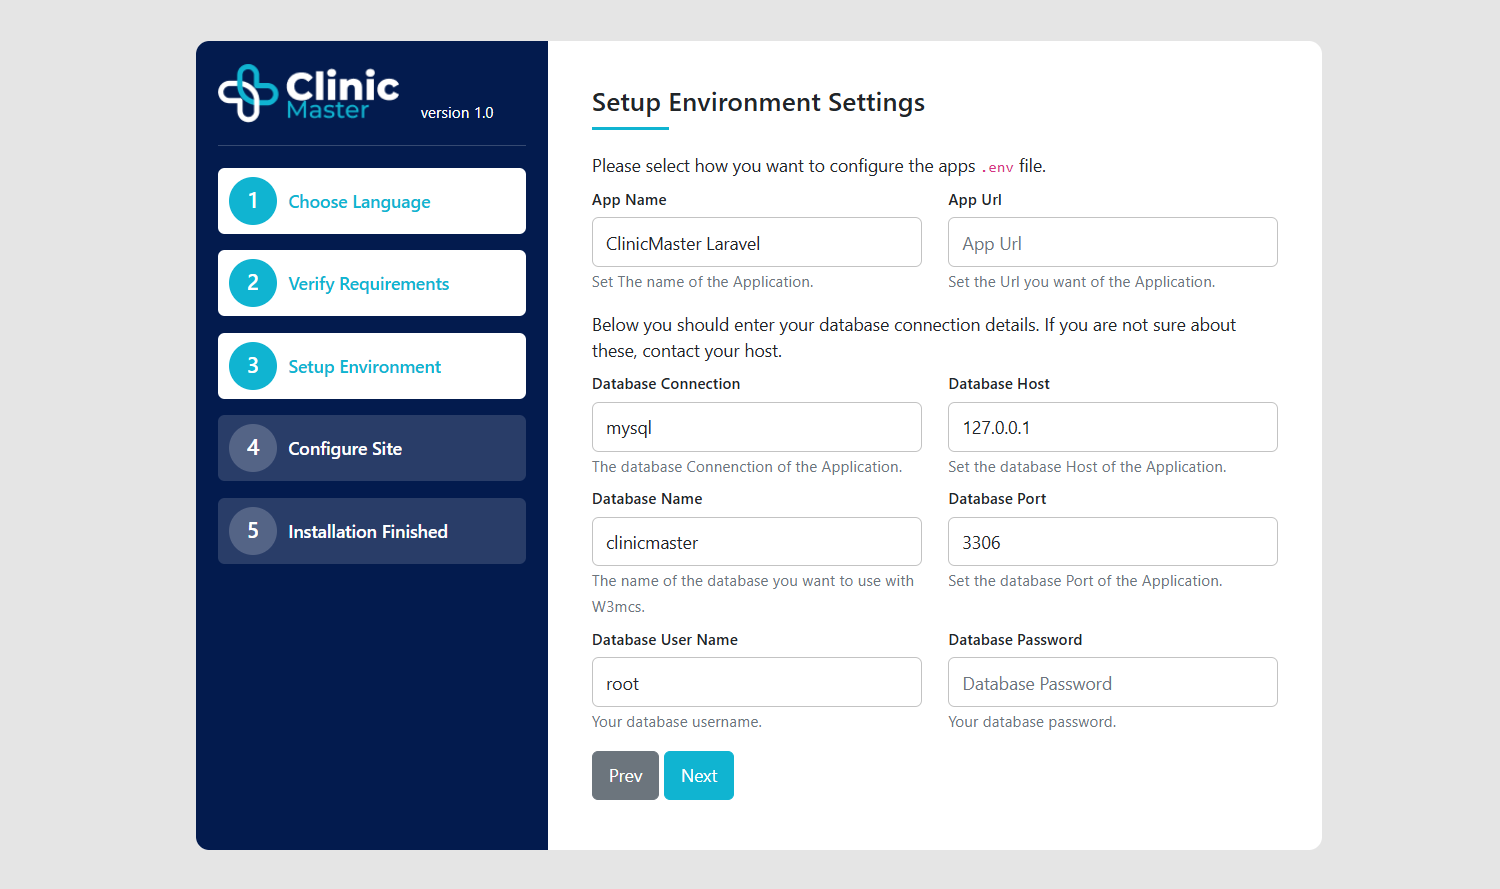This screenshot has width=1500, height=889.
Task: Open the Choose Language step
Action: point(359,202)
